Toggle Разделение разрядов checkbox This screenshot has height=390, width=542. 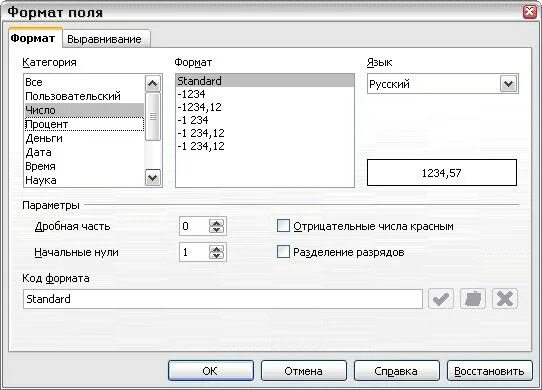click(x=283, y=252)
